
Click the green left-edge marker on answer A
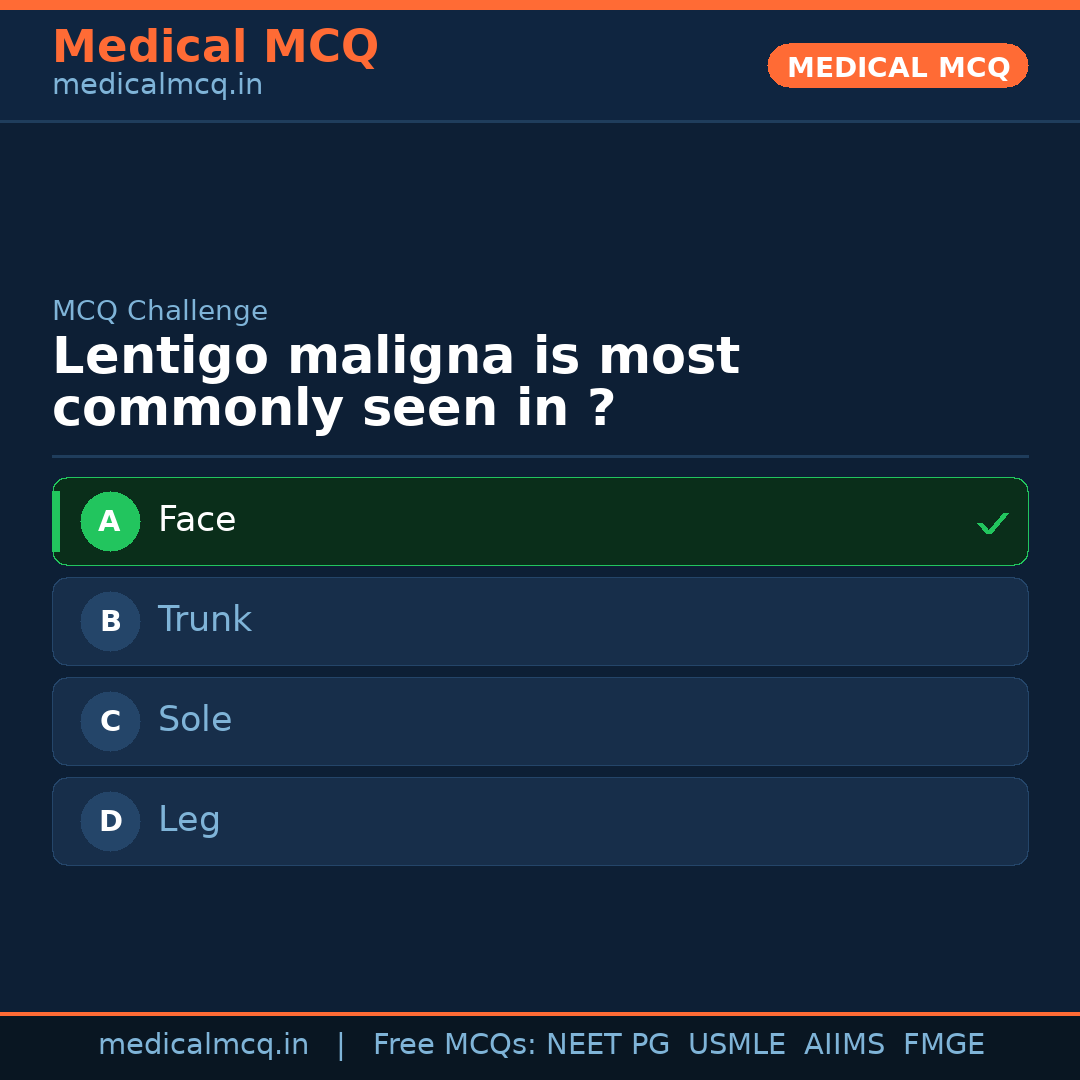coord(57,521)
